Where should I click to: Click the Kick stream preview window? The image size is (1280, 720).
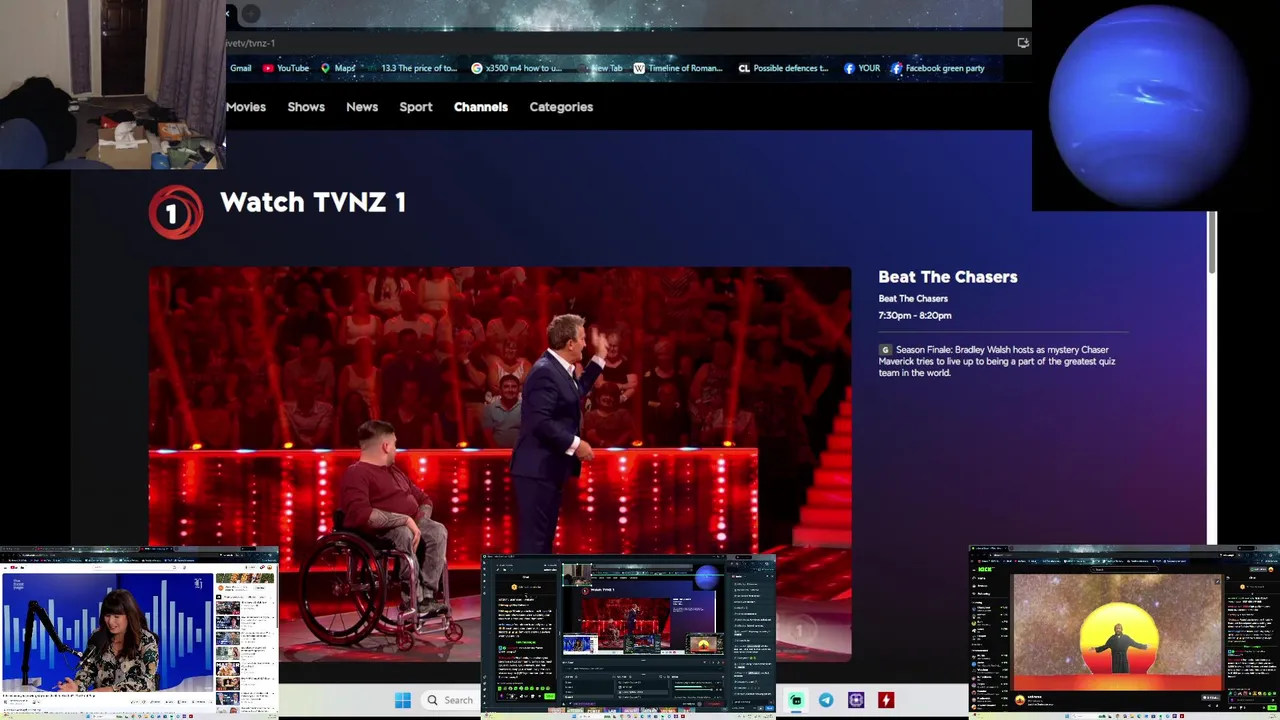1124,632
